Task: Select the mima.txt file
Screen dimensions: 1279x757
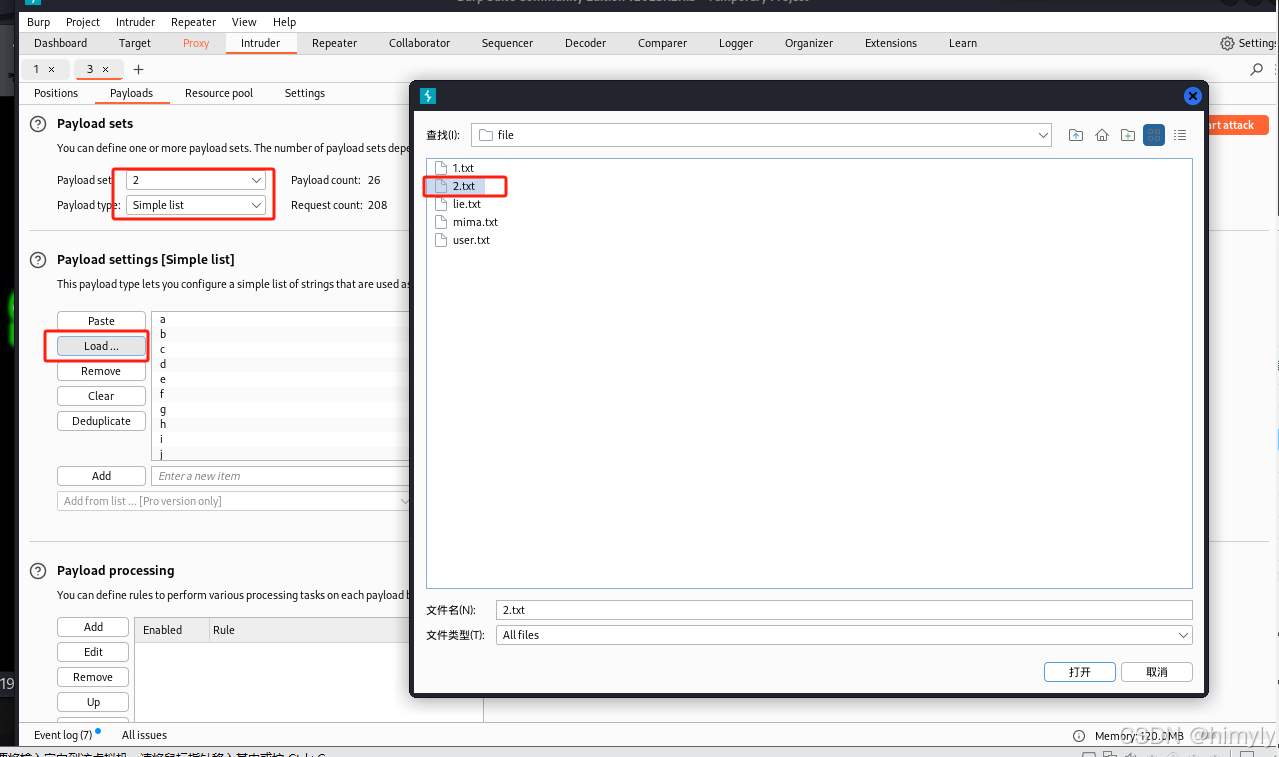Action: 466,222
